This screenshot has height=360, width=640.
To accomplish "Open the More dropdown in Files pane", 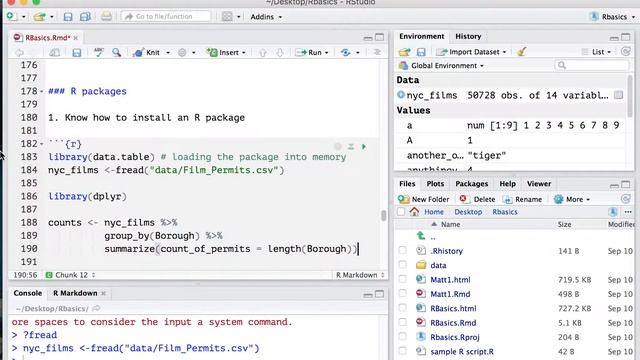I will 572,199.
